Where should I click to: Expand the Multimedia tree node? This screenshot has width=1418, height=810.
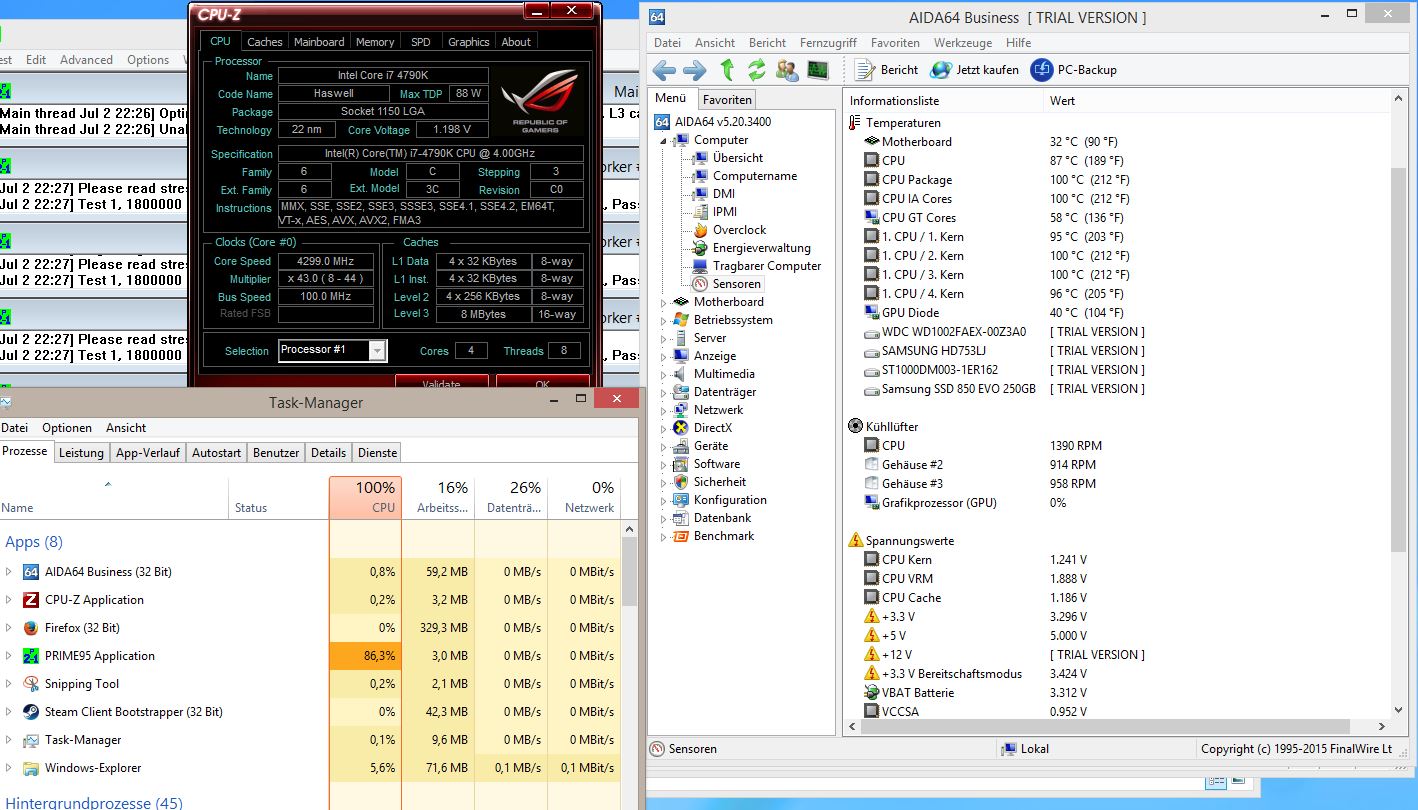tap(663, 374)
